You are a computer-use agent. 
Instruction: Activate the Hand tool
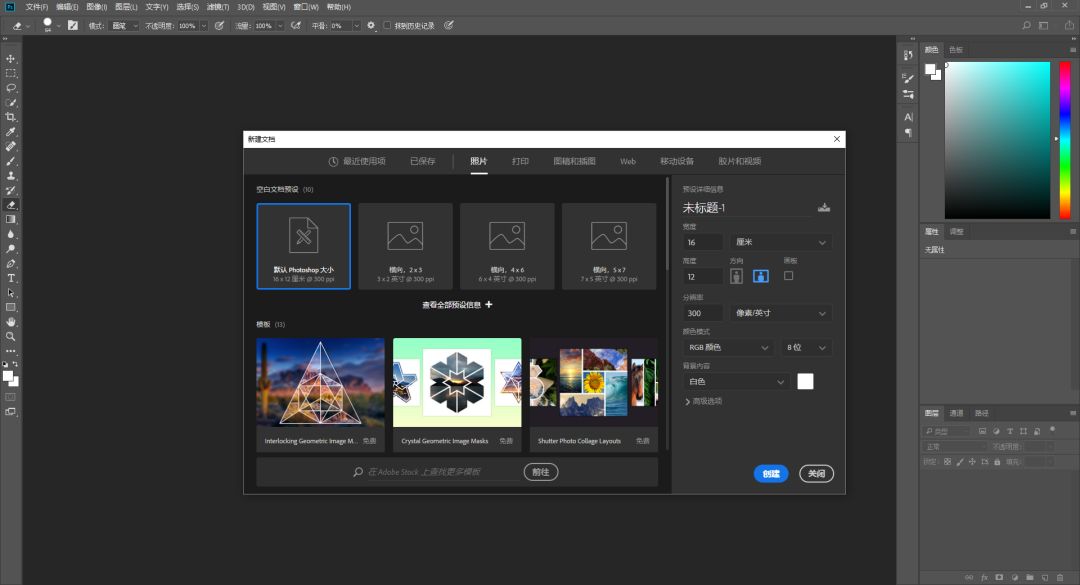(x=11, y=322)
